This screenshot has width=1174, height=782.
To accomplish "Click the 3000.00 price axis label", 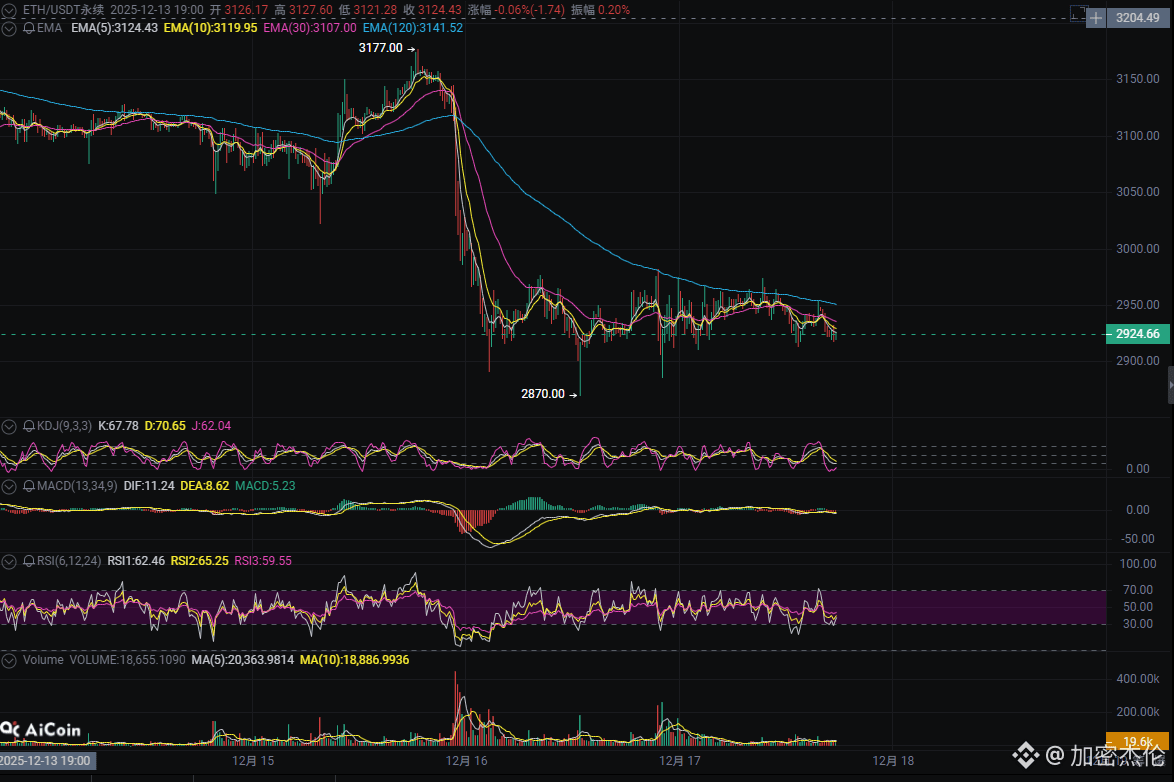I will 1137,249.
